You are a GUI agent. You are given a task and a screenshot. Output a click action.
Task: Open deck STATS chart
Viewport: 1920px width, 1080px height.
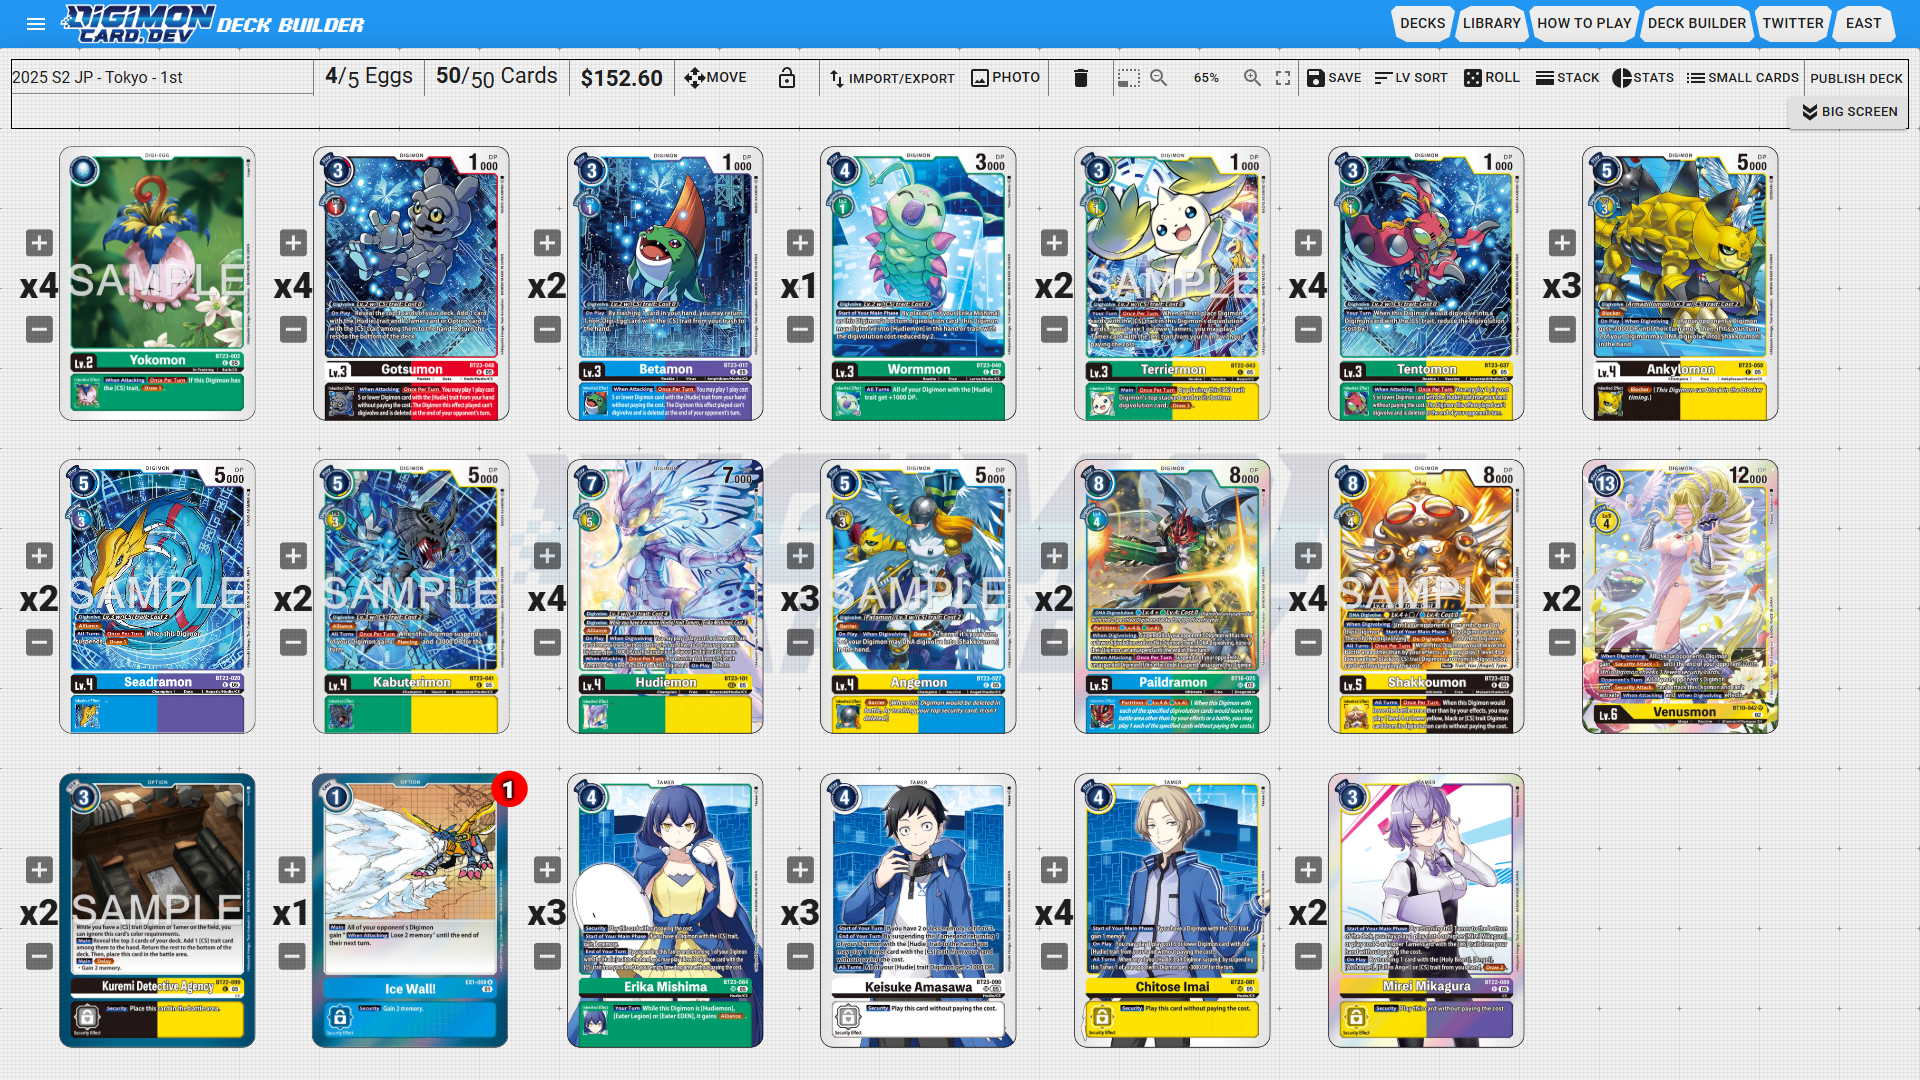(x=1642, y=78)
